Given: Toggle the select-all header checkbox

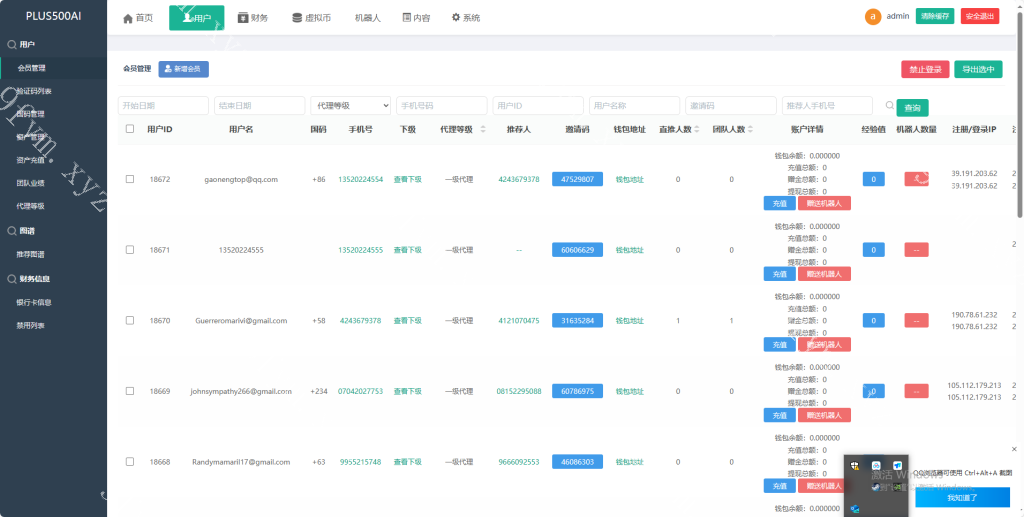Looking at the screenshot, I should (130, 129).
